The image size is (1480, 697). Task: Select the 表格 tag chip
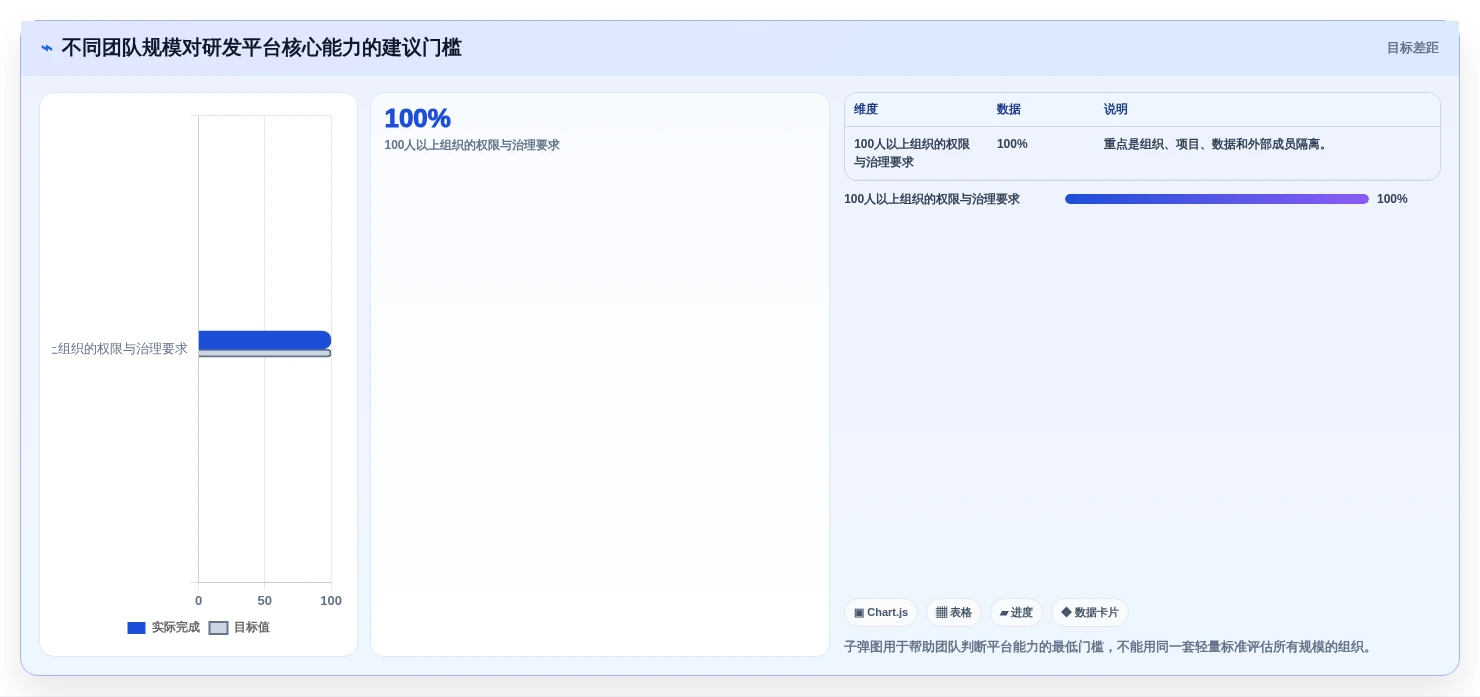click(x=954, y=613)
